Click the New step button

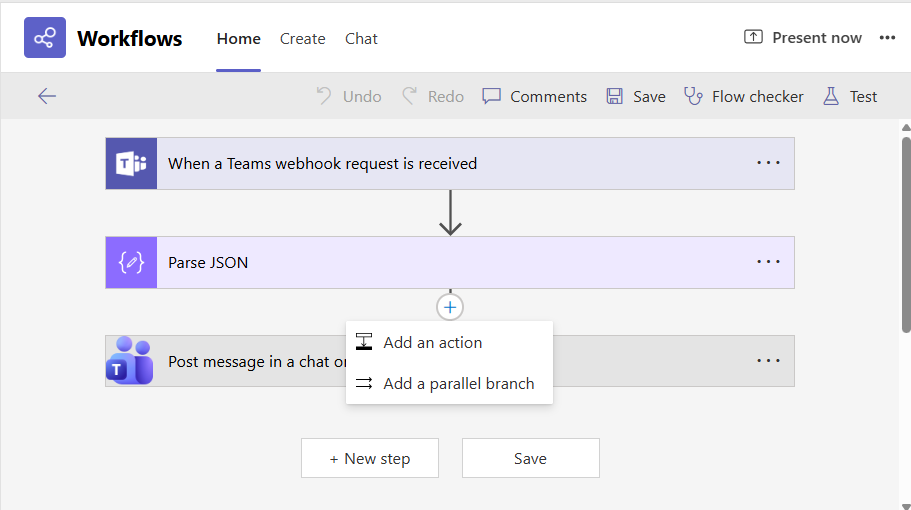click(x=370, y=458)
